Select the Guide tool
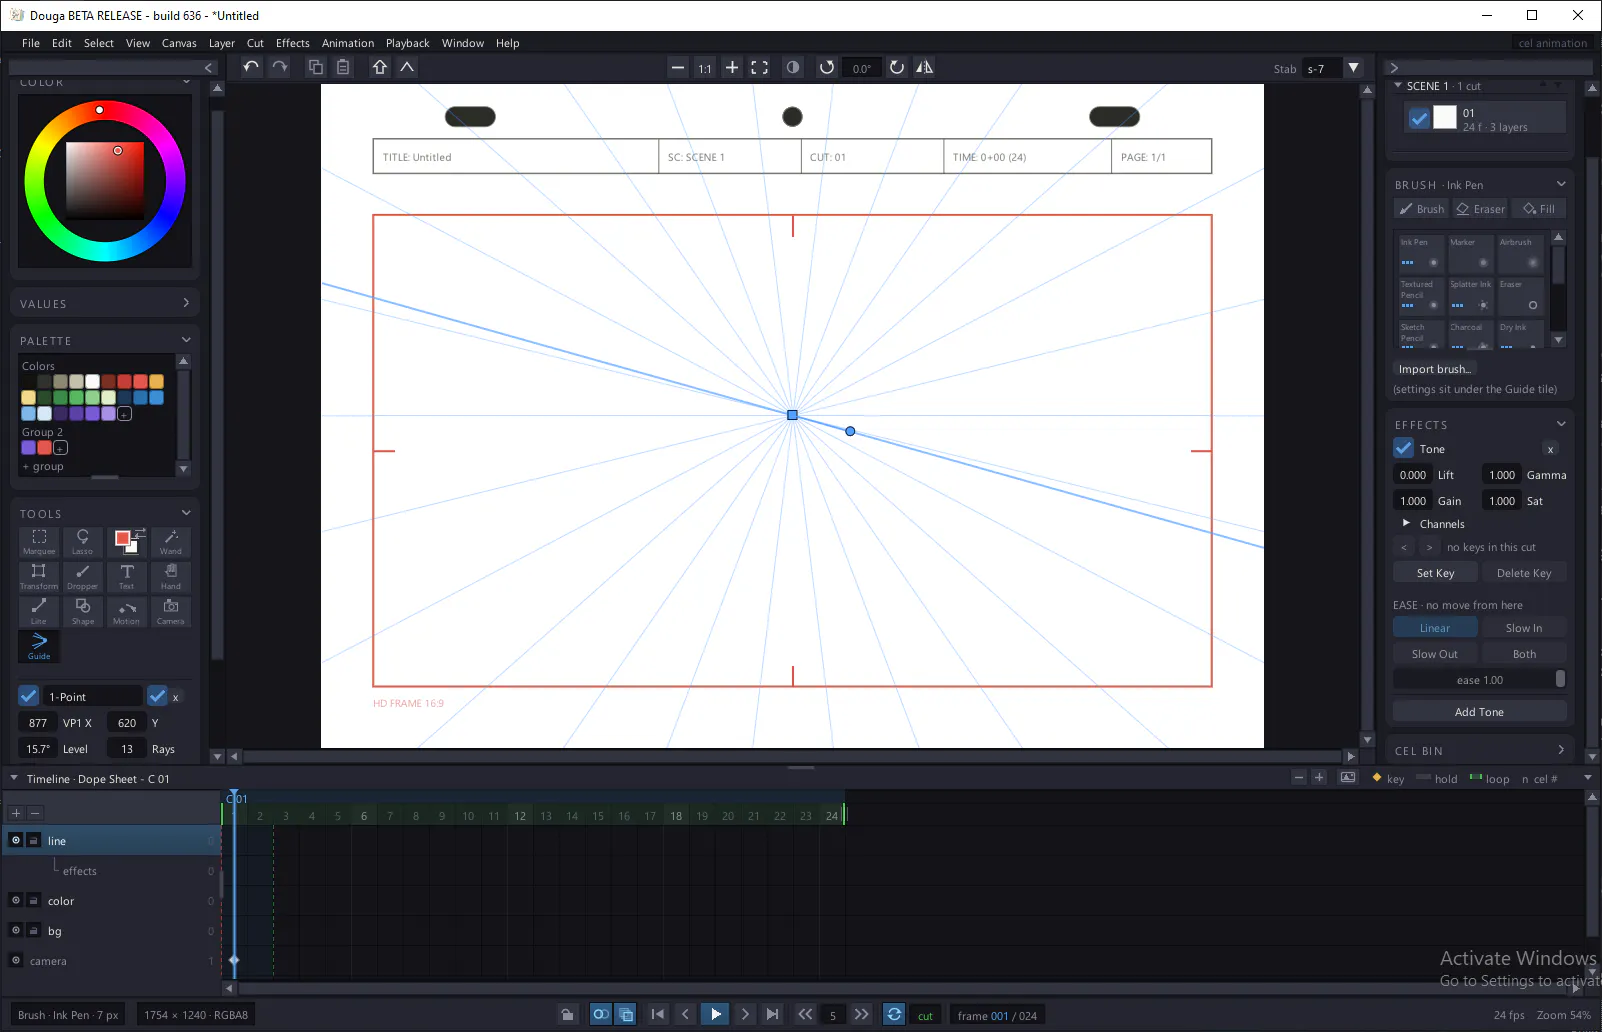The image size is (1602, 1032). [x=39, y=647]
